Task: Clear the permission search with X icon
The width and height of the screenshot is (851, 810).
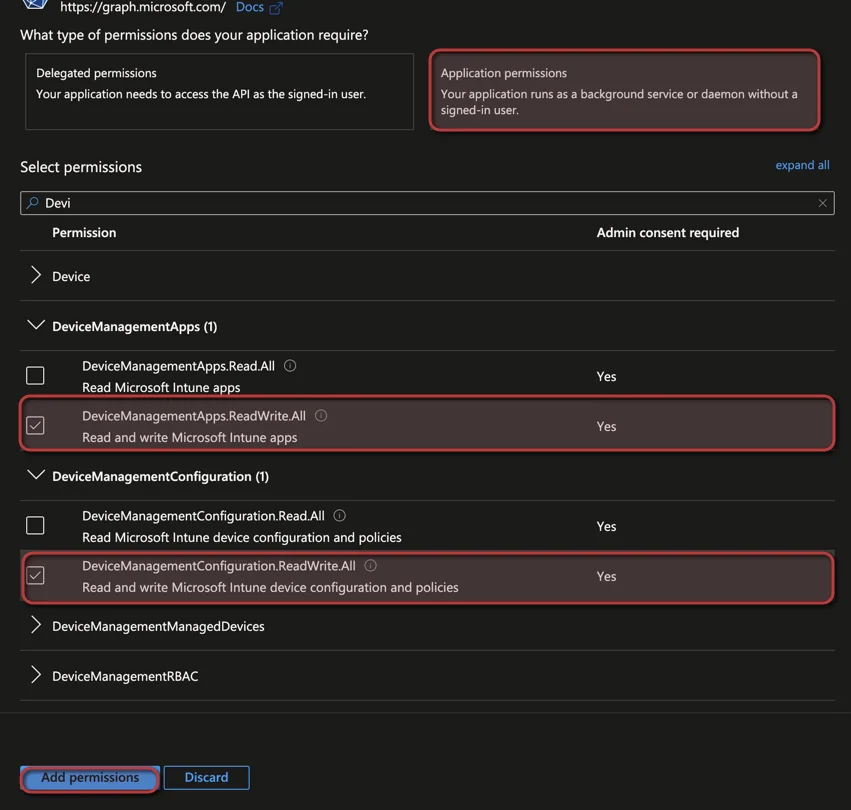Action: point(822,203)
